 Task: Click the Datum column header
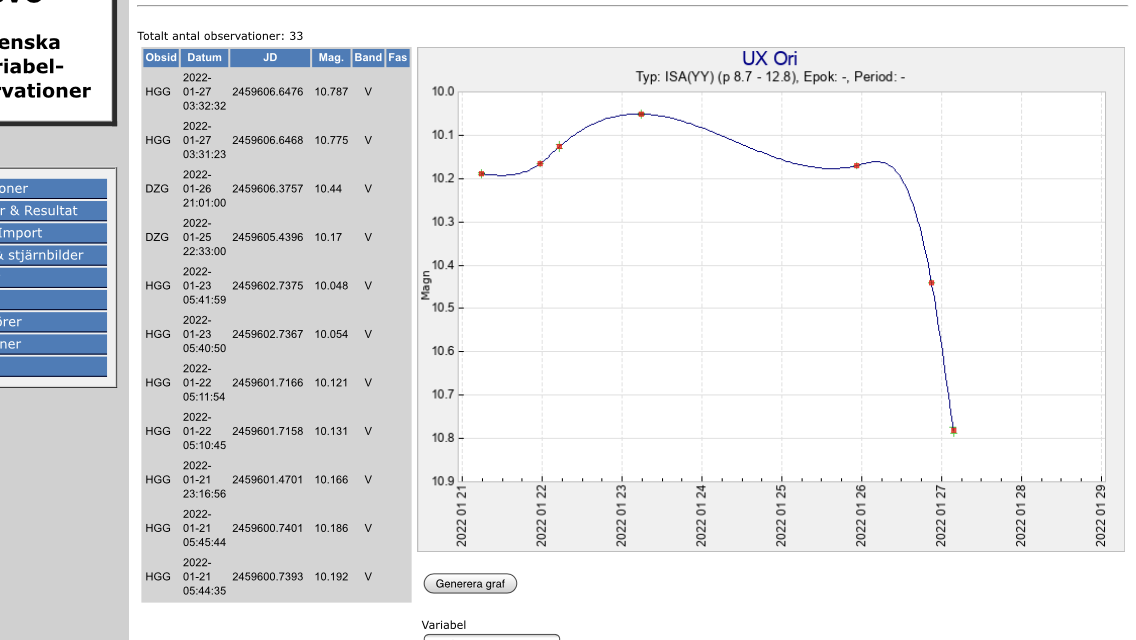coord(204,58)
